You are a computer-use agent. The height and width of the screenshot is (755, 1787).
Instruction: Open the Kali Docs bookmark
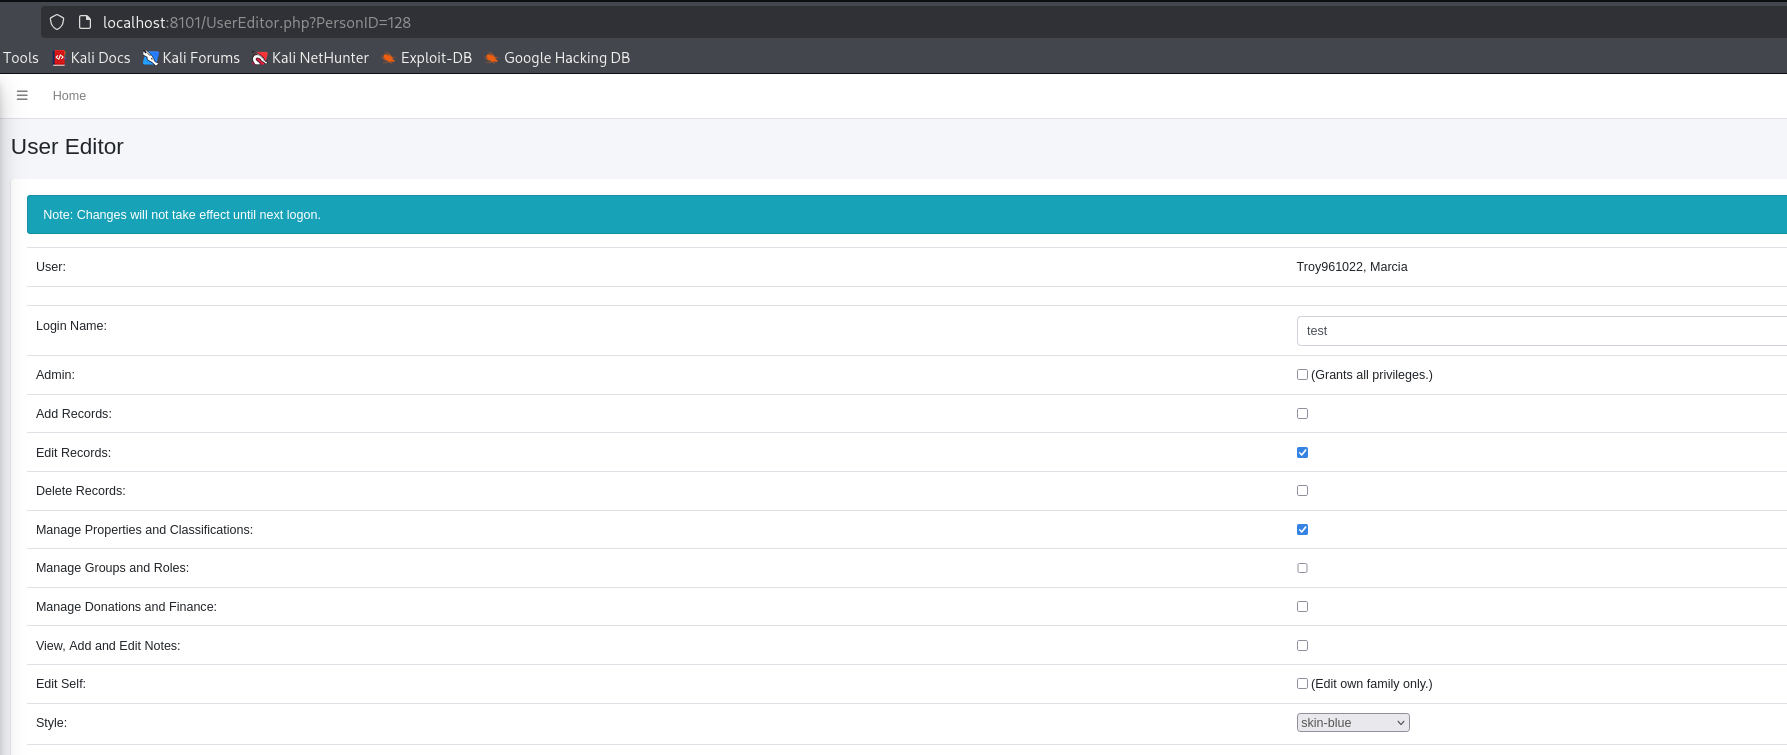[91, 58]
